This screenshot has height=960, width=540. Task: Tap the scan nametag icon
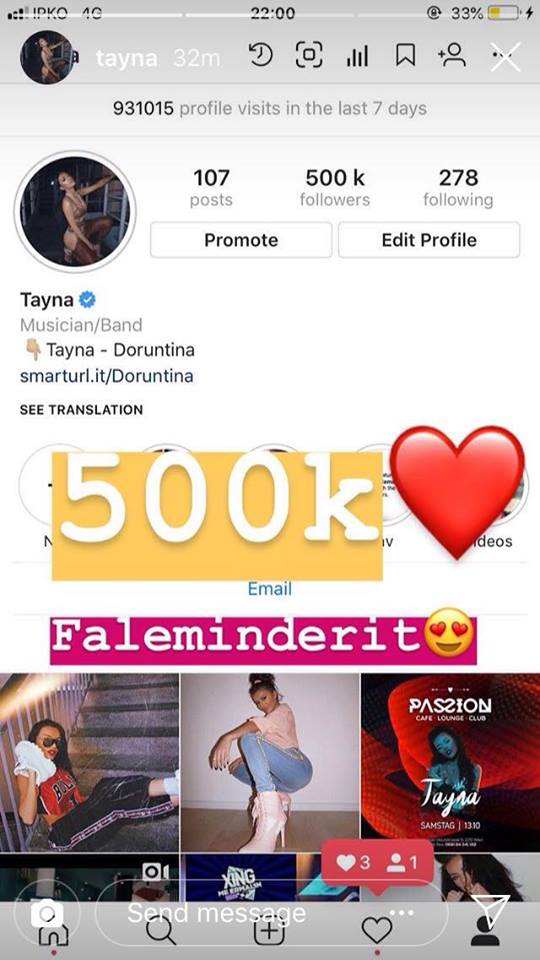309,56
